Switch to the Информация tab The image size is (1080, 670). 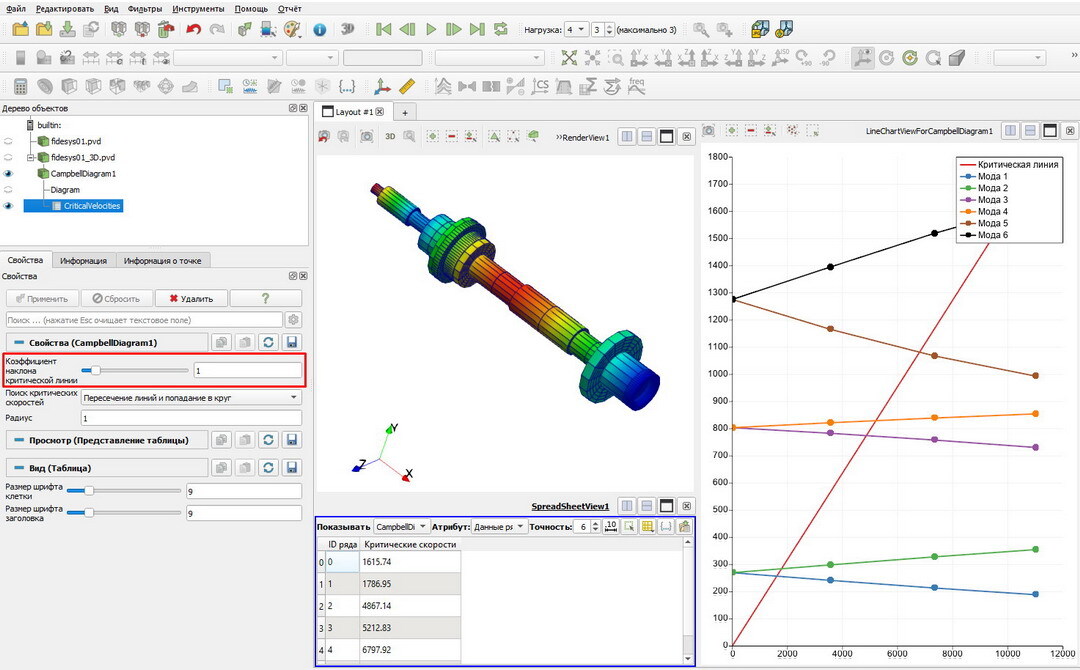(83, 260)
